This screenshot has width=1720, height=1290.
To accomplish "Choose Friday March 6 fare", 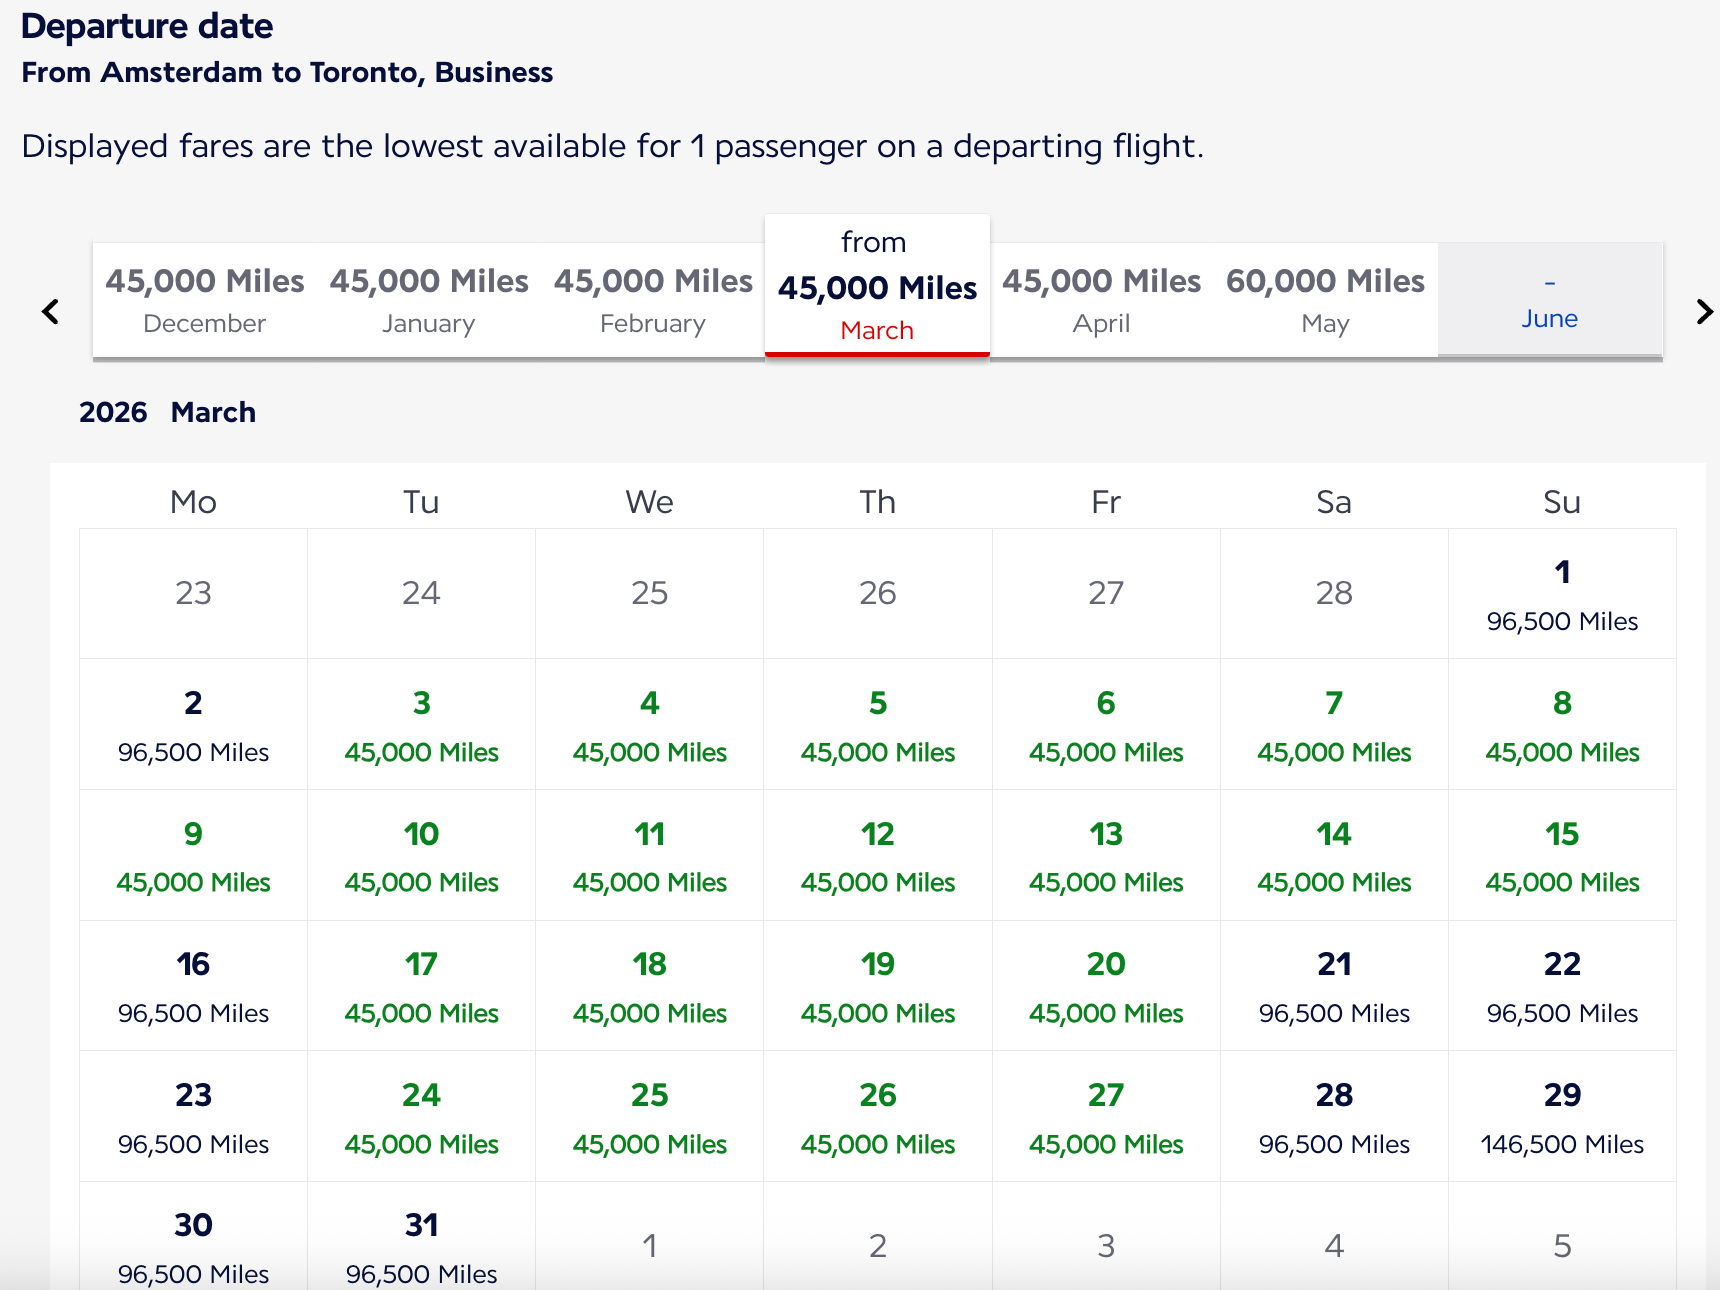I will (1106, 725).
